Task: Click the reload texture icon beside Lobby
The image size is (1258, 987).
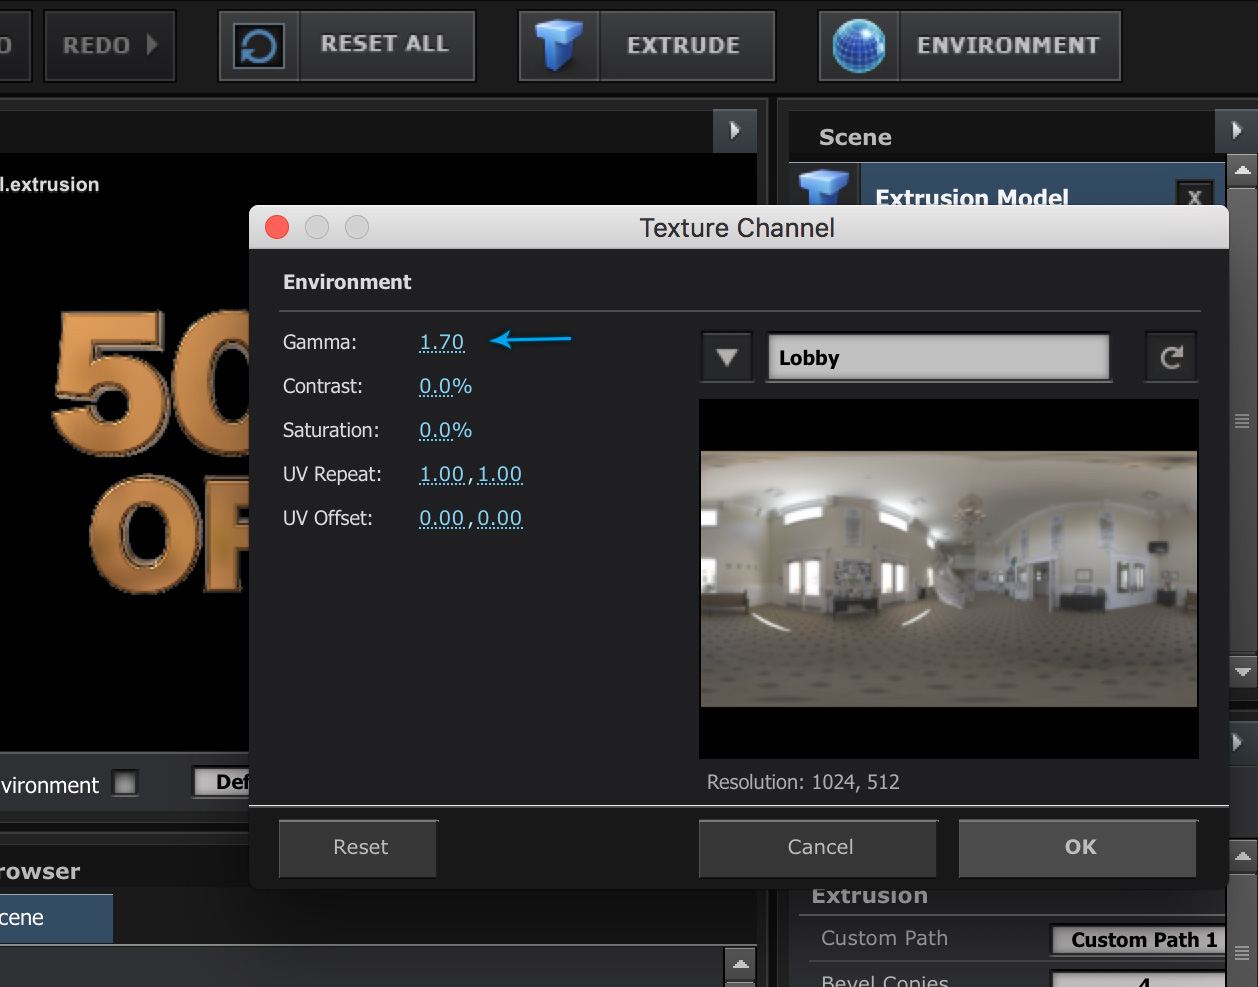Action: click(1171, 358)
